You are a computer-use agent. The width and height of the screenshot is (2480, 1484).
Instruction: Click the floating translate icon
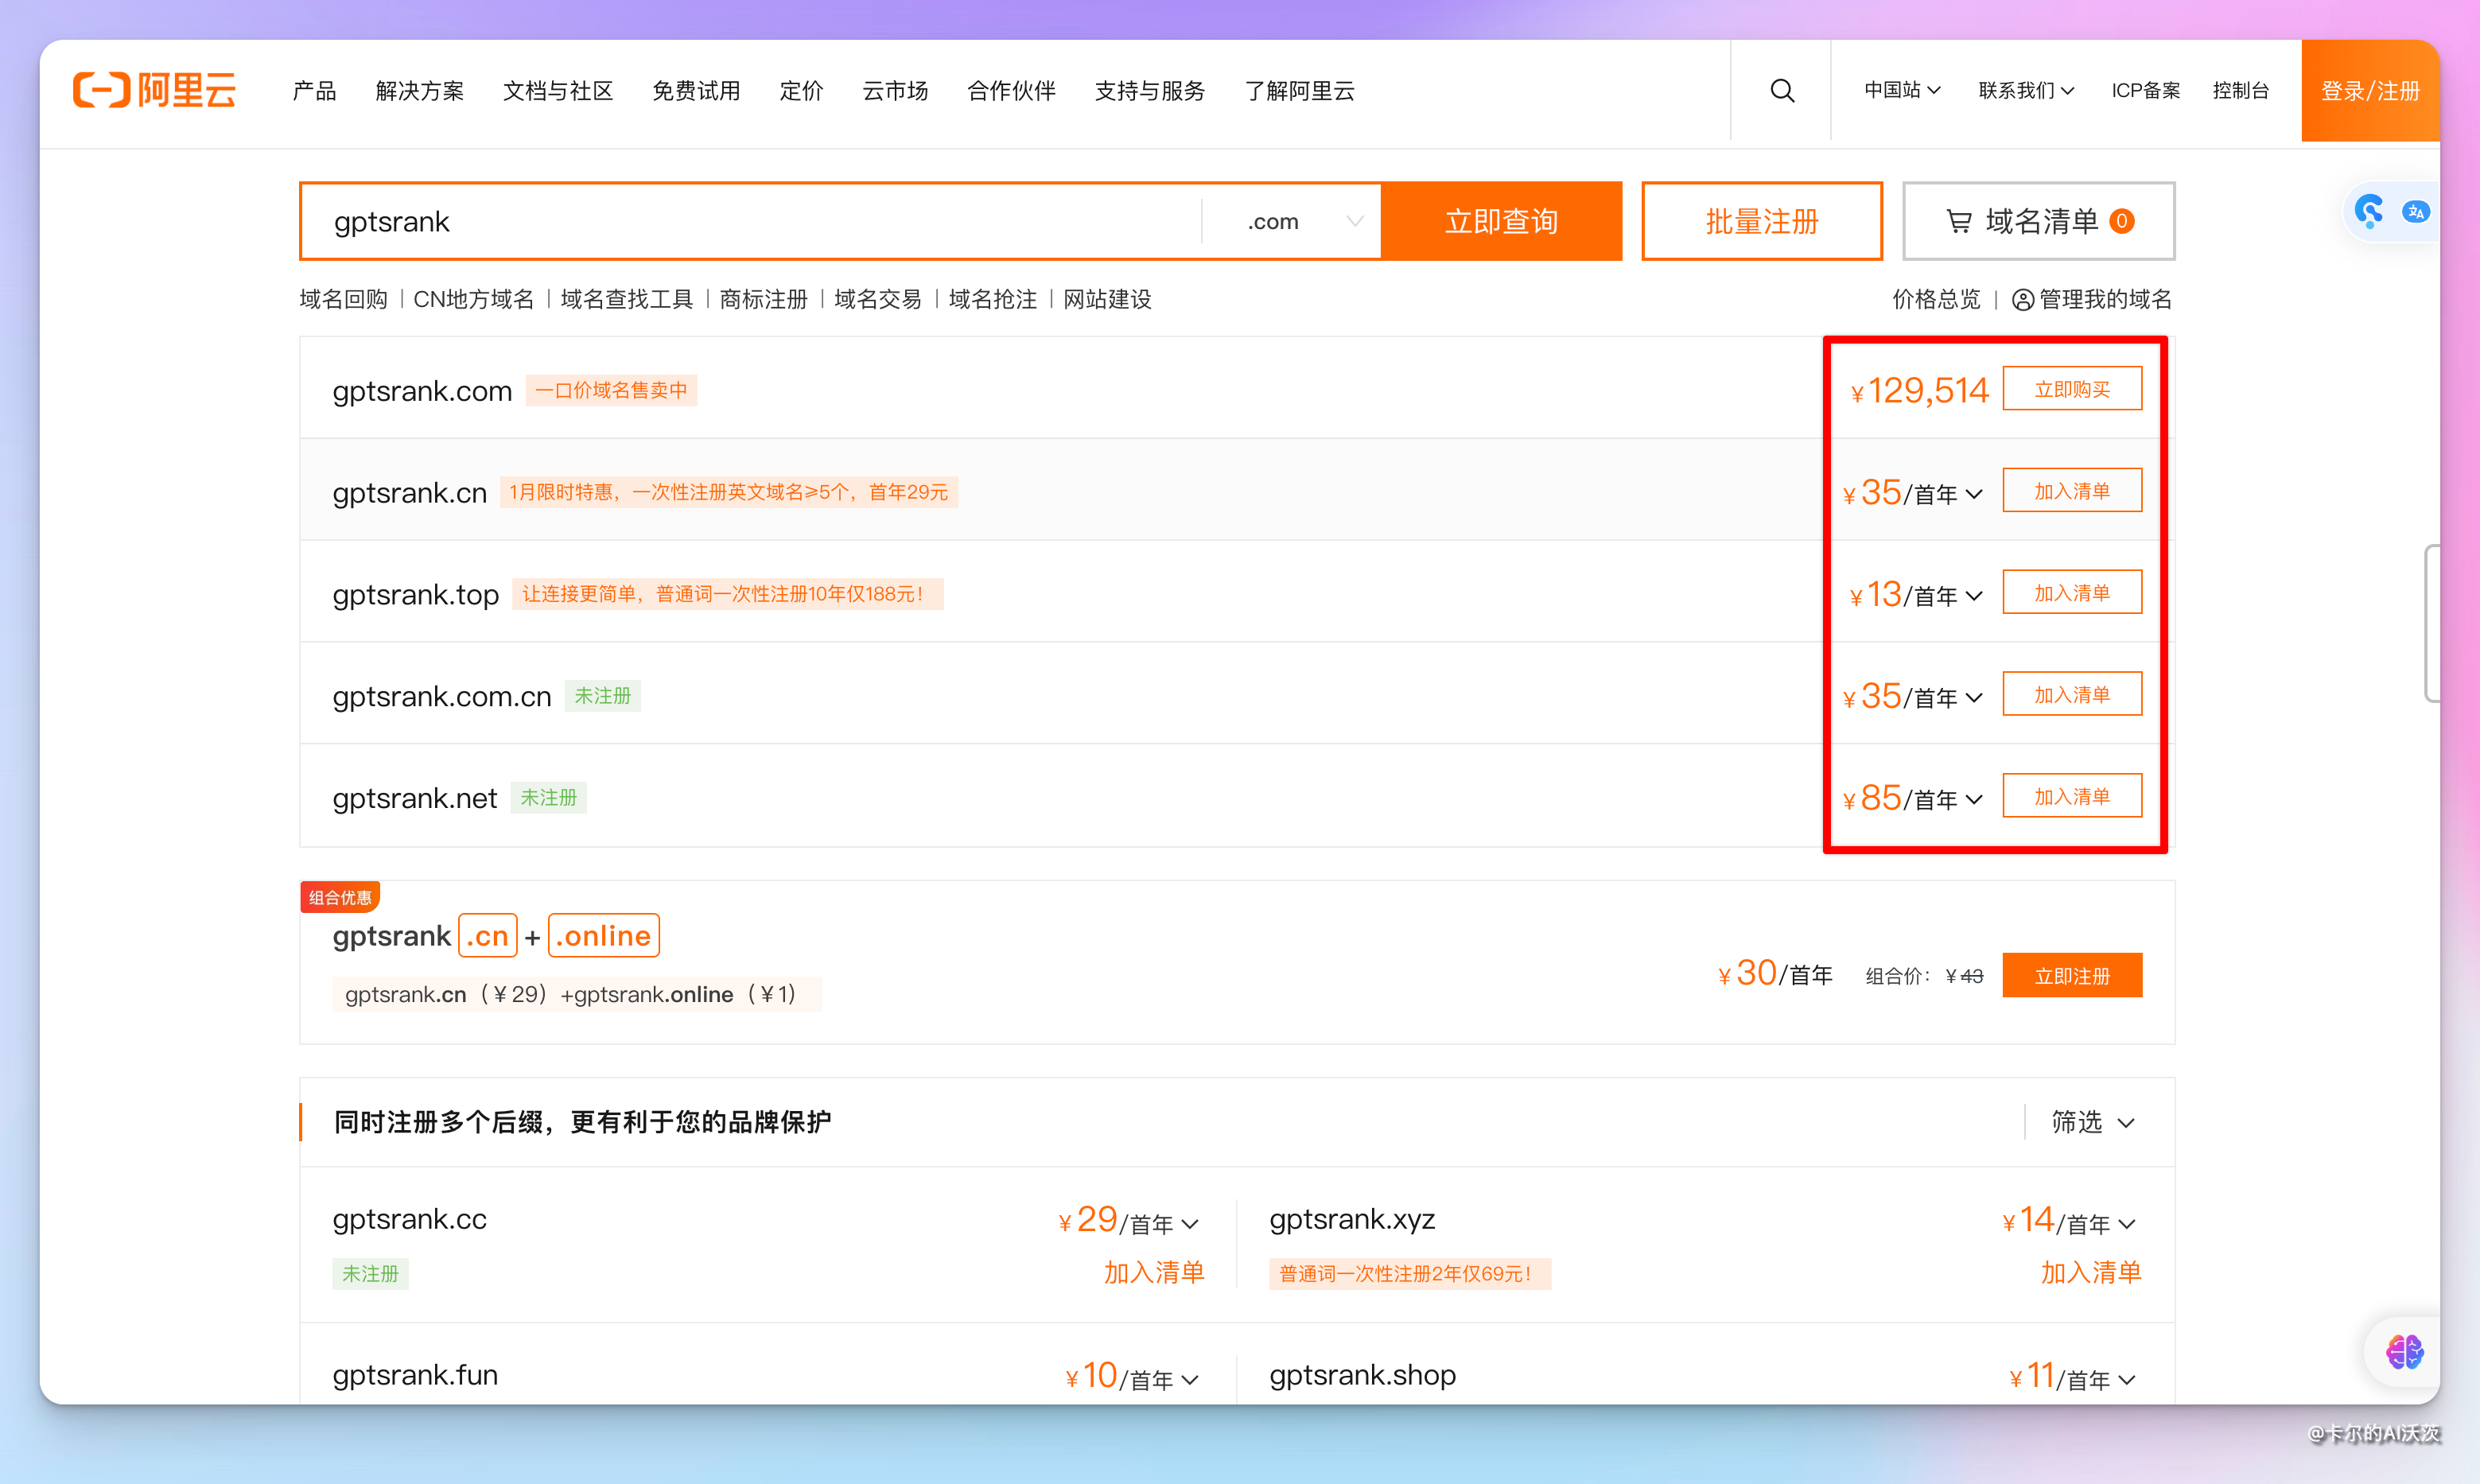pos(2416,212)
